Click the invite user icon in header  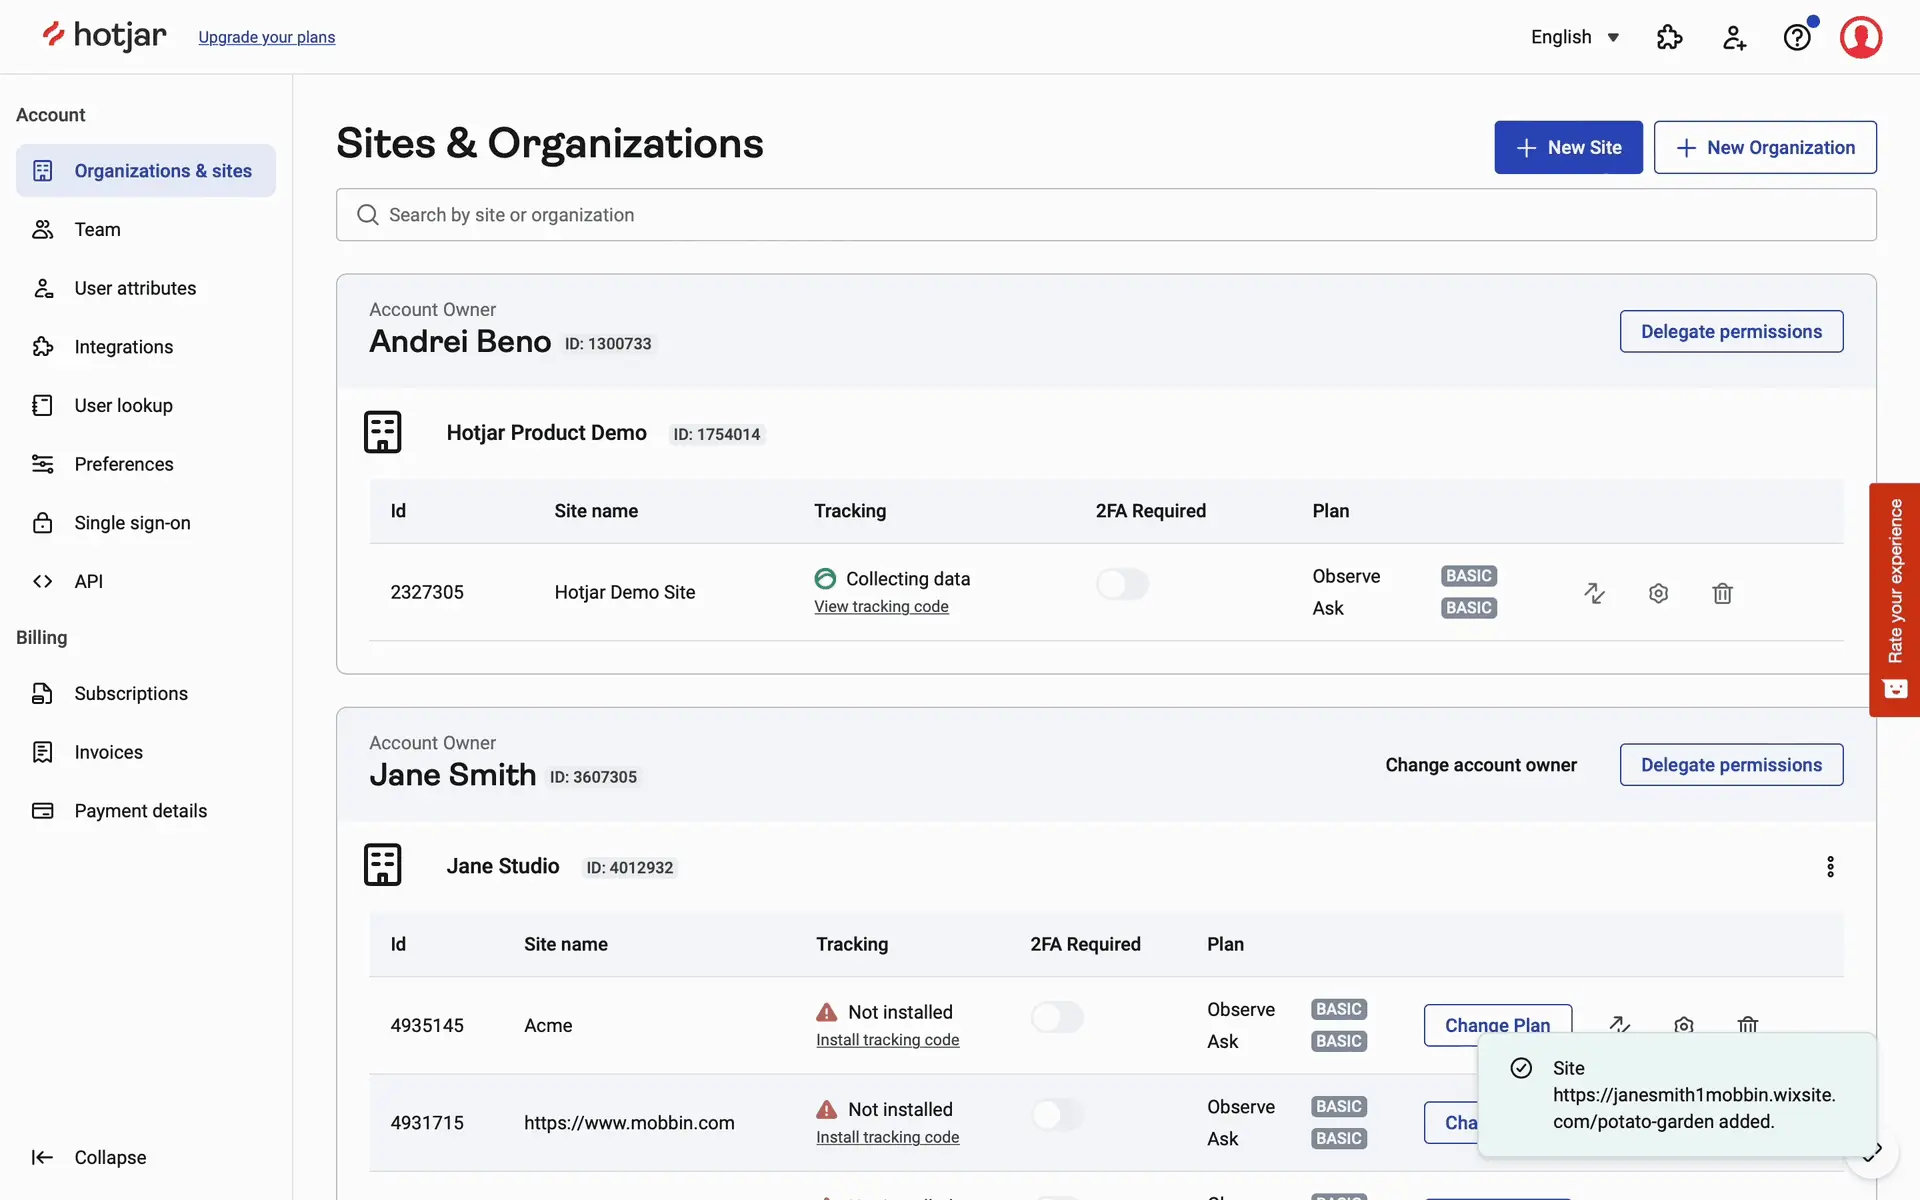click(x=1733, y=38)
